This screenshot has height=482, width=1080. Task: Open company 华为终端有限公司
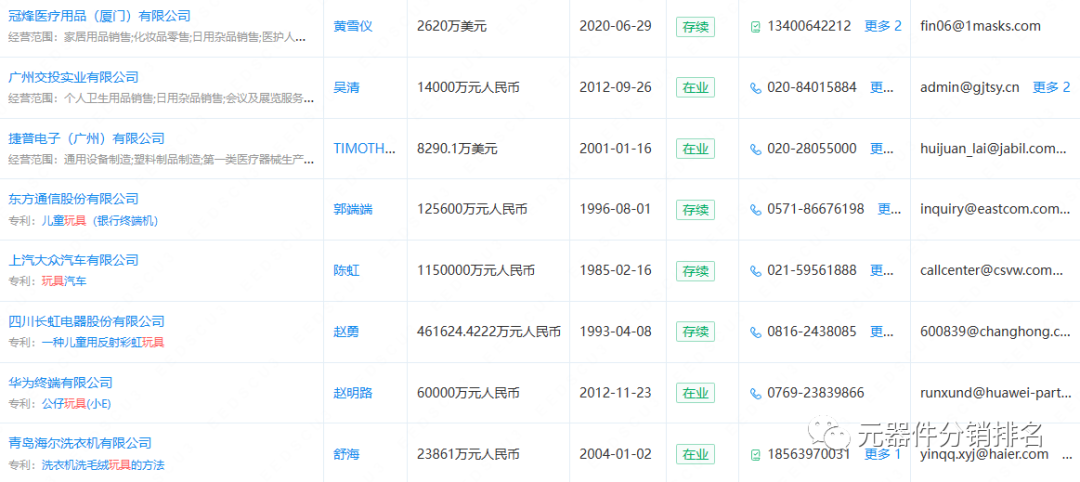point(60,383)
